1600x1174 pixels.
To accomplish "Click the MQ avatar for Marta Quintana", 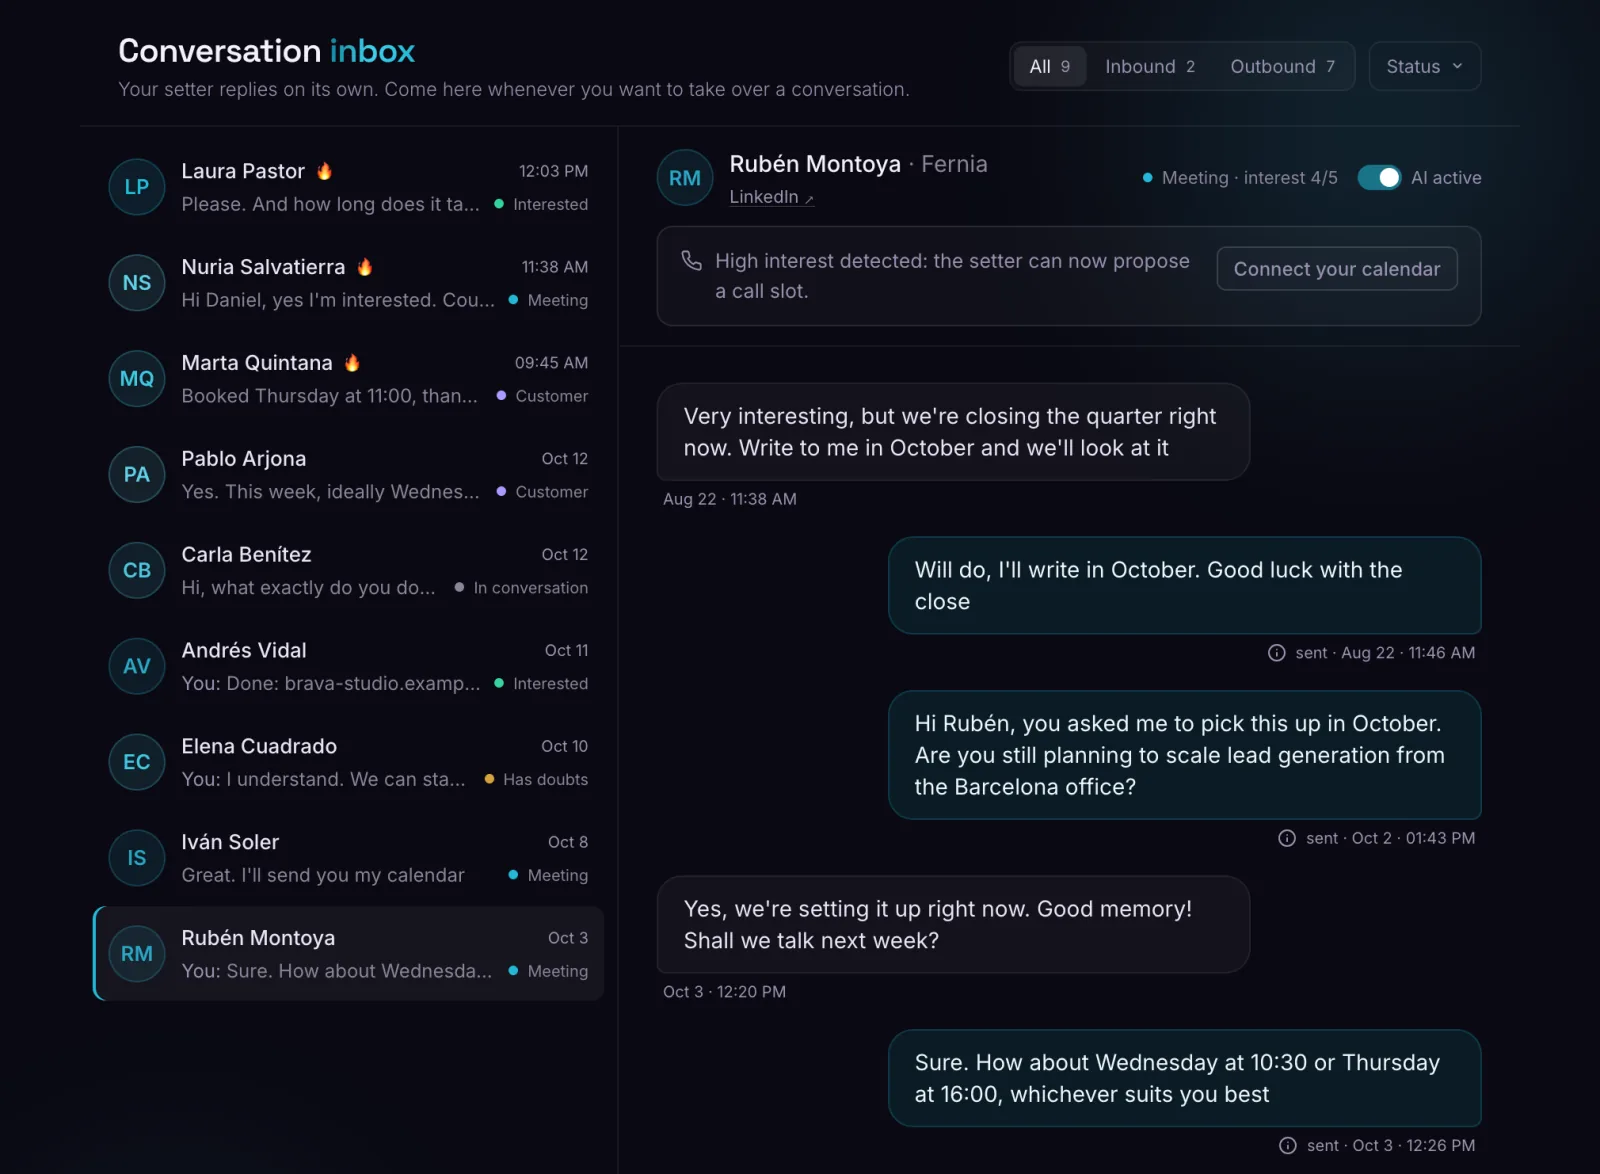I will [137, 379].
